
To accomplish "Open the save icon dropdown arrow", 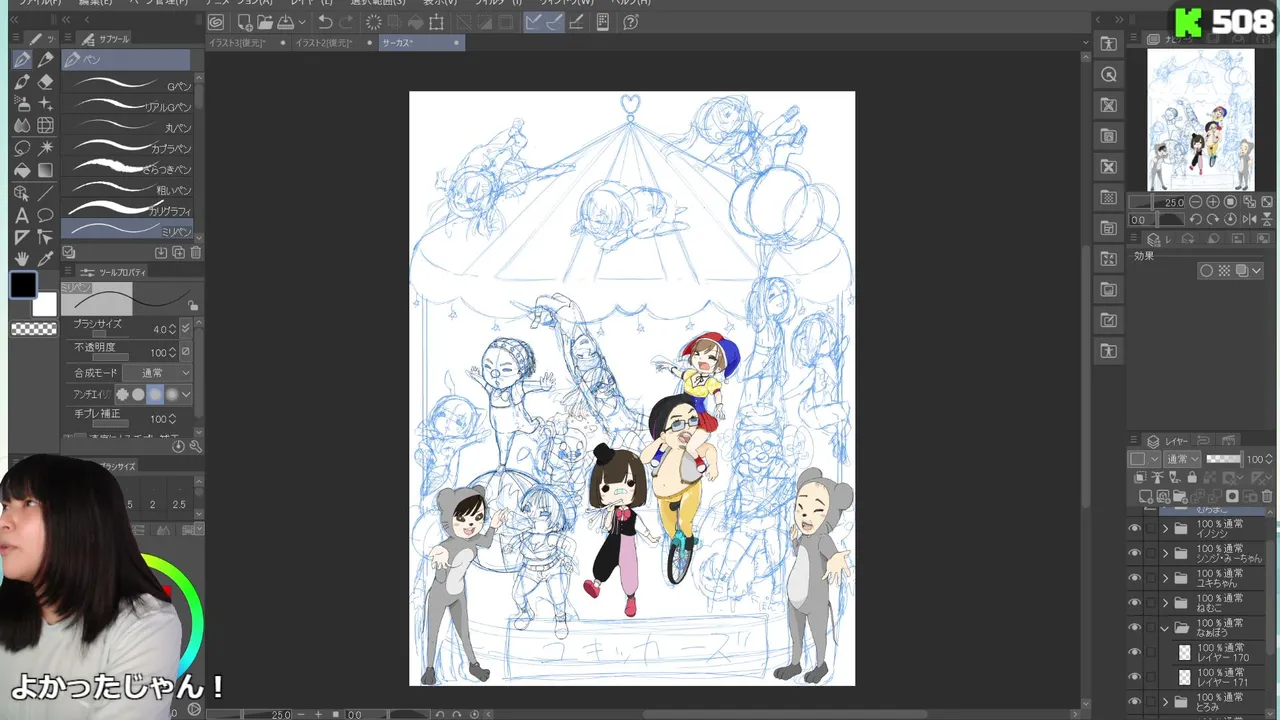I will (301, 22).
